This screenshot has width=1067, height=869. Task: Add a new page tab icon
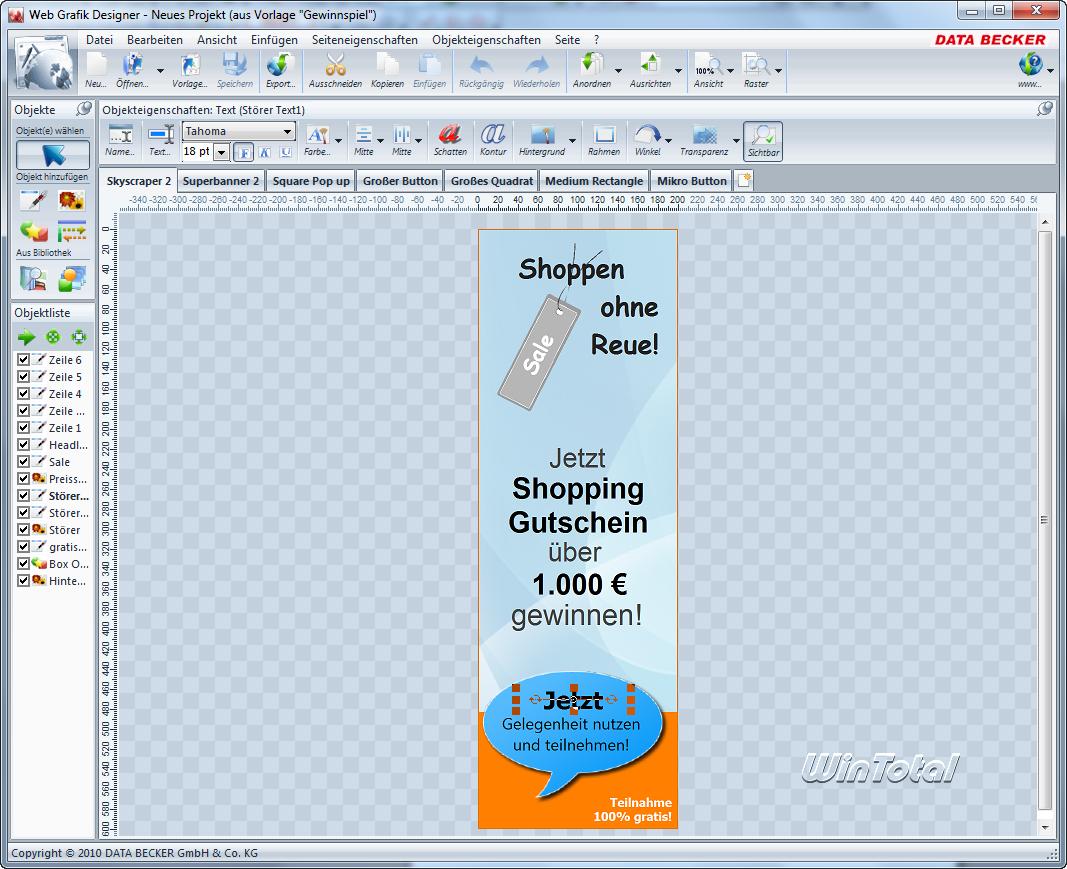[x=744, y=180]
